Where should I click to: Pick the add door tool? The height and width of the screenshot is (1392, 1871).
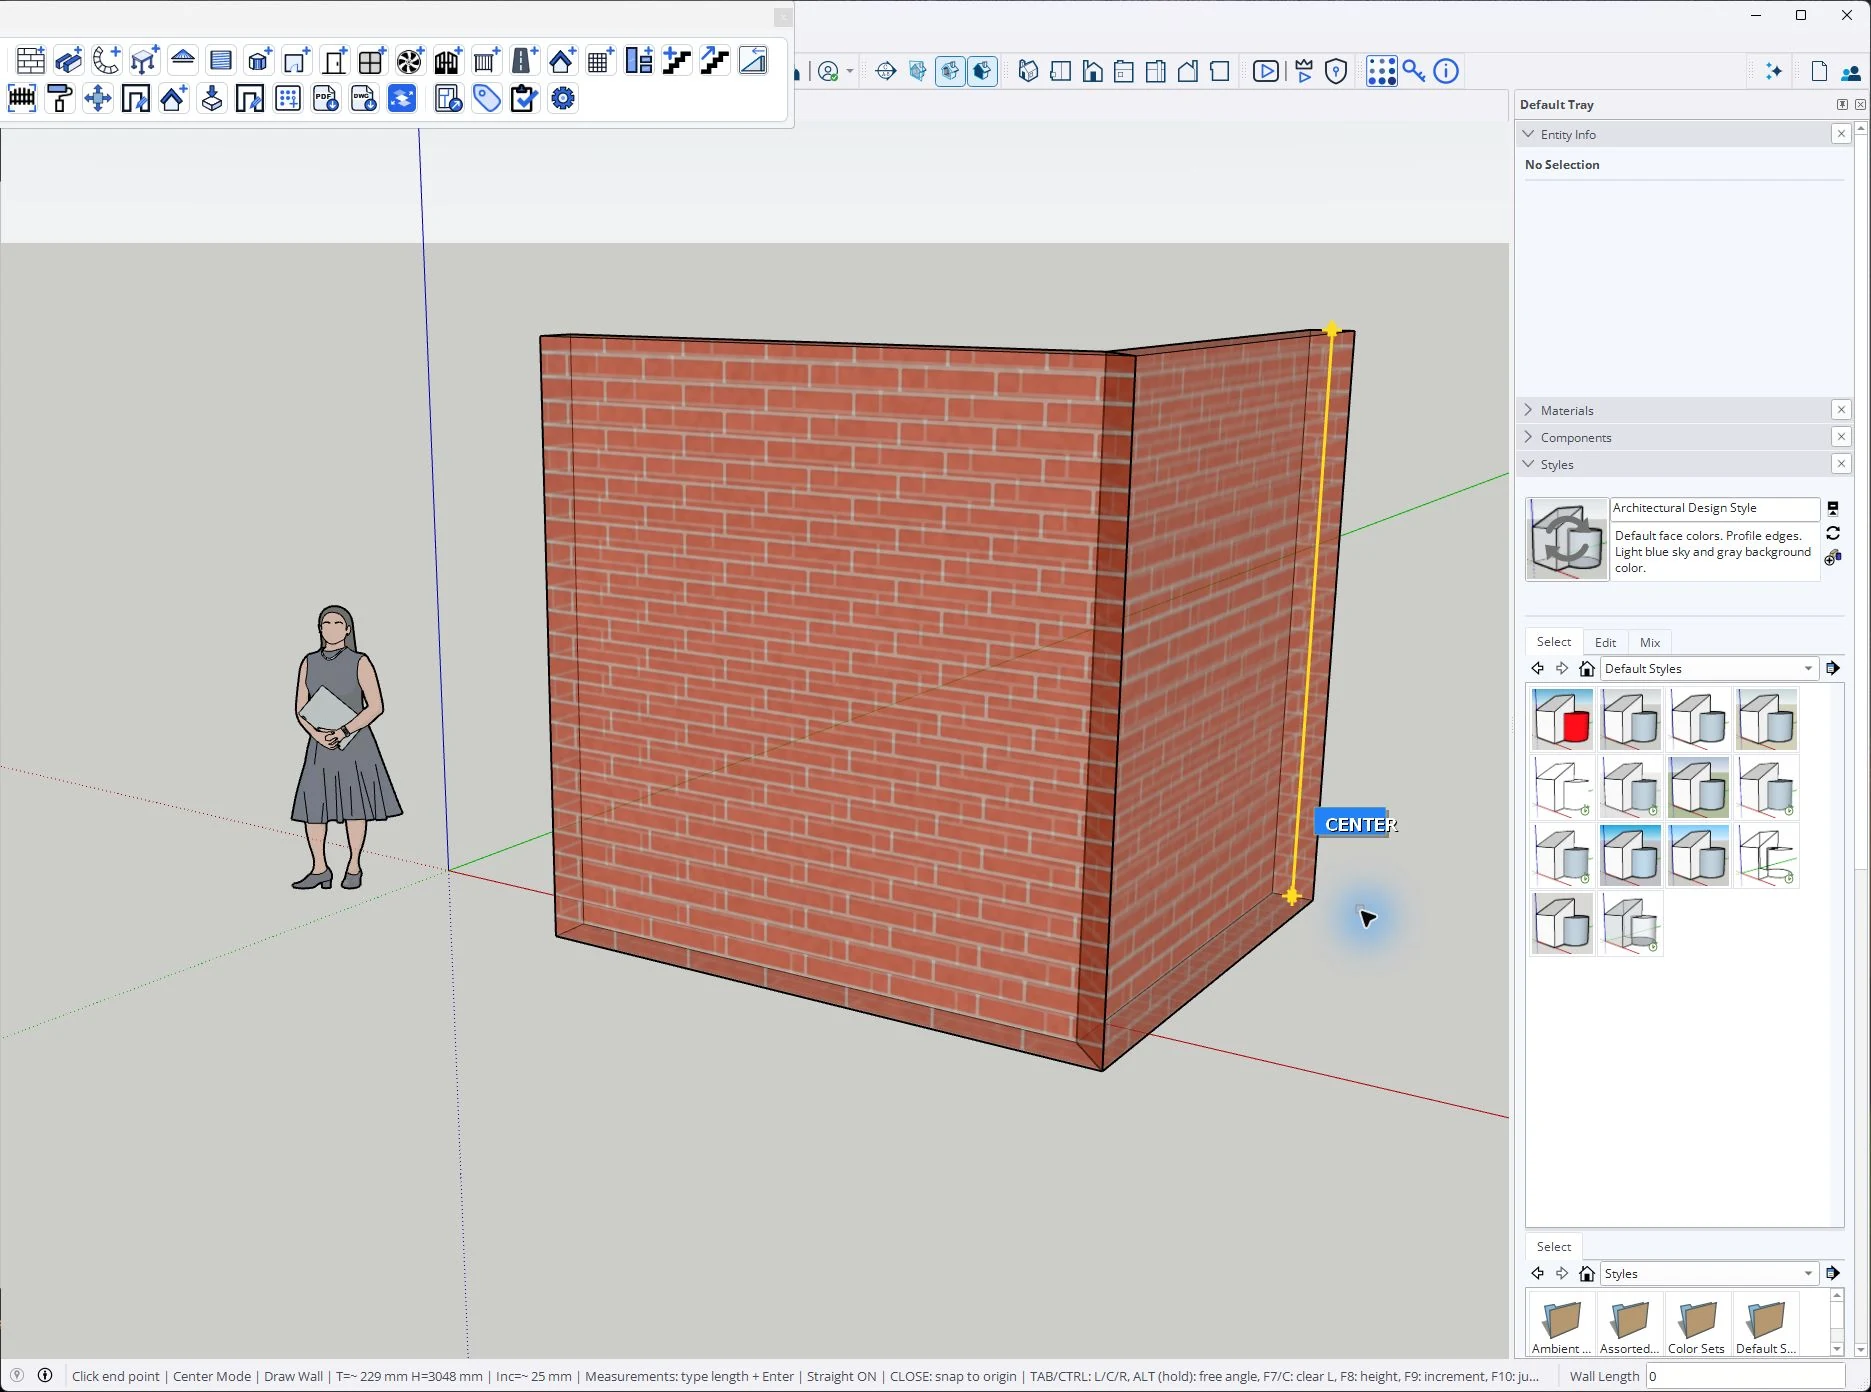(x=334, y=61)
